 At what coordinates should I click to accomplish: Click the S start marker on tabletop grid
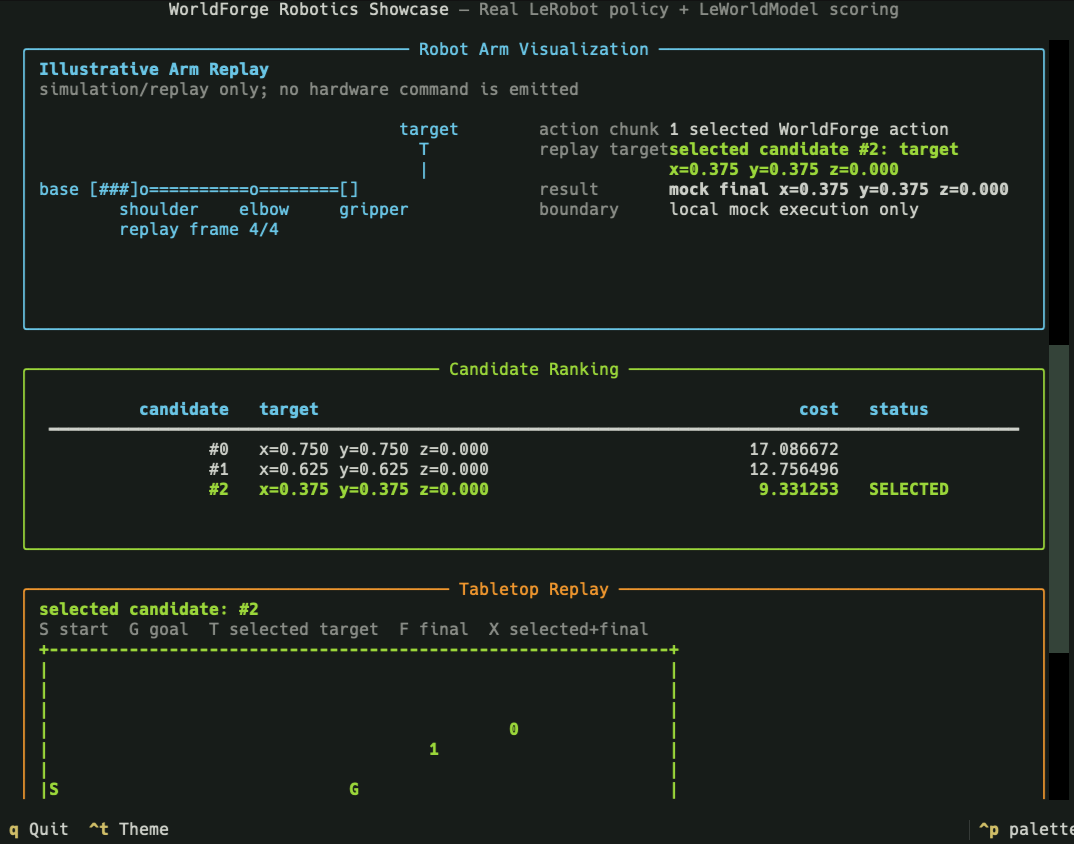[54, 789]
